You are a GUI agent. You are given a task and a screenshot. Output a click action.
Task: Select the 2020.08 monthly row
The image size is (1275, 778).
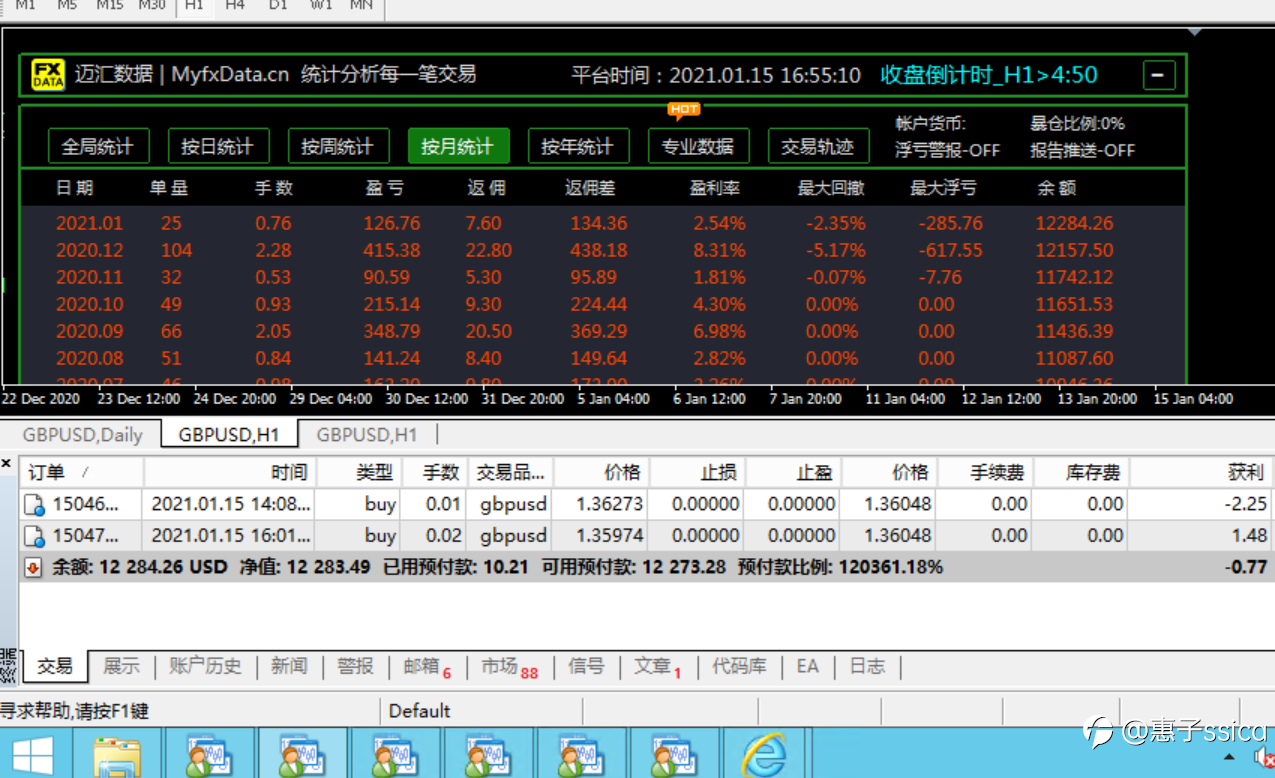[603, 358]
